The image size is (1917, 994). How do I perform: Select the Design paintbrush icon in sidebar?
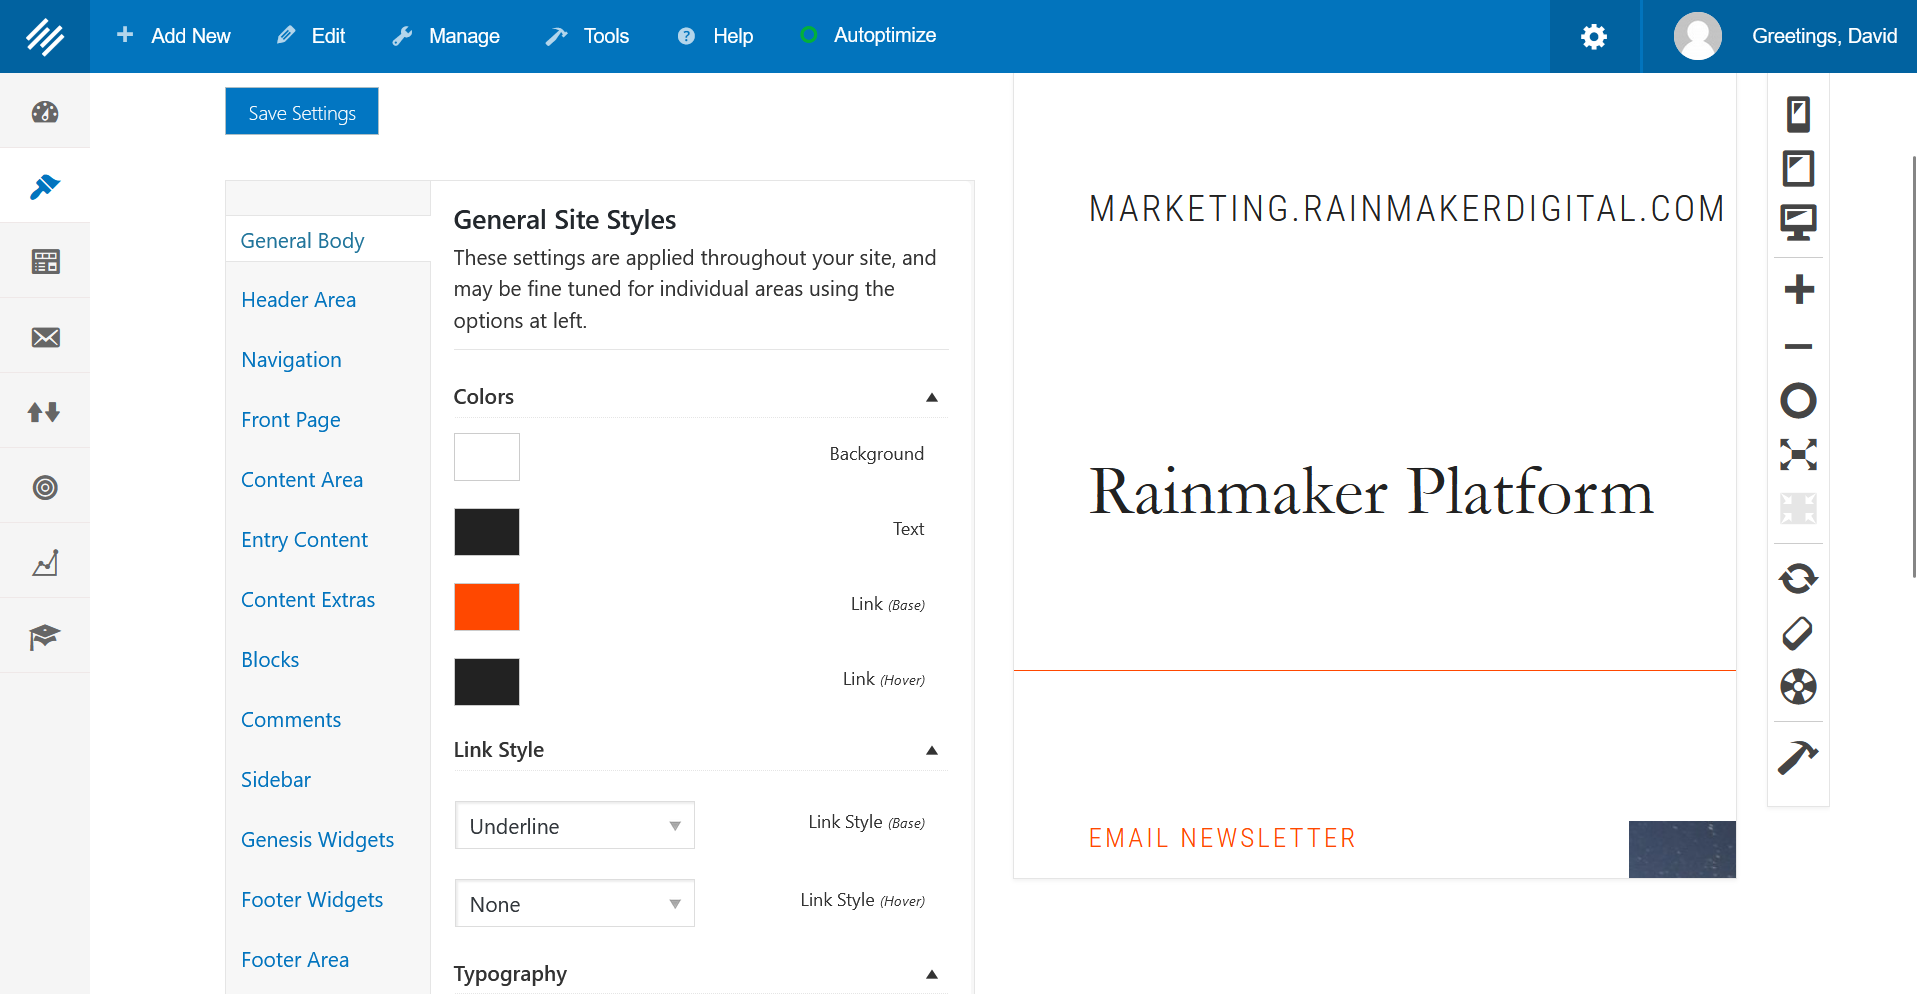tap(45, 186)
